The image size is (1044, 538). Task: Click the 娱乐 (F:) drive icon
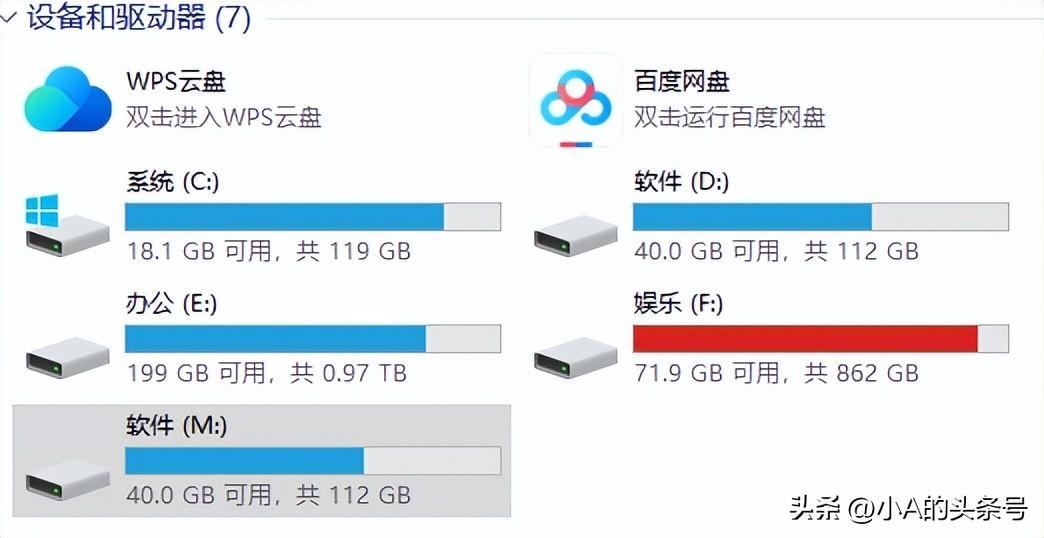coord(576,358)
